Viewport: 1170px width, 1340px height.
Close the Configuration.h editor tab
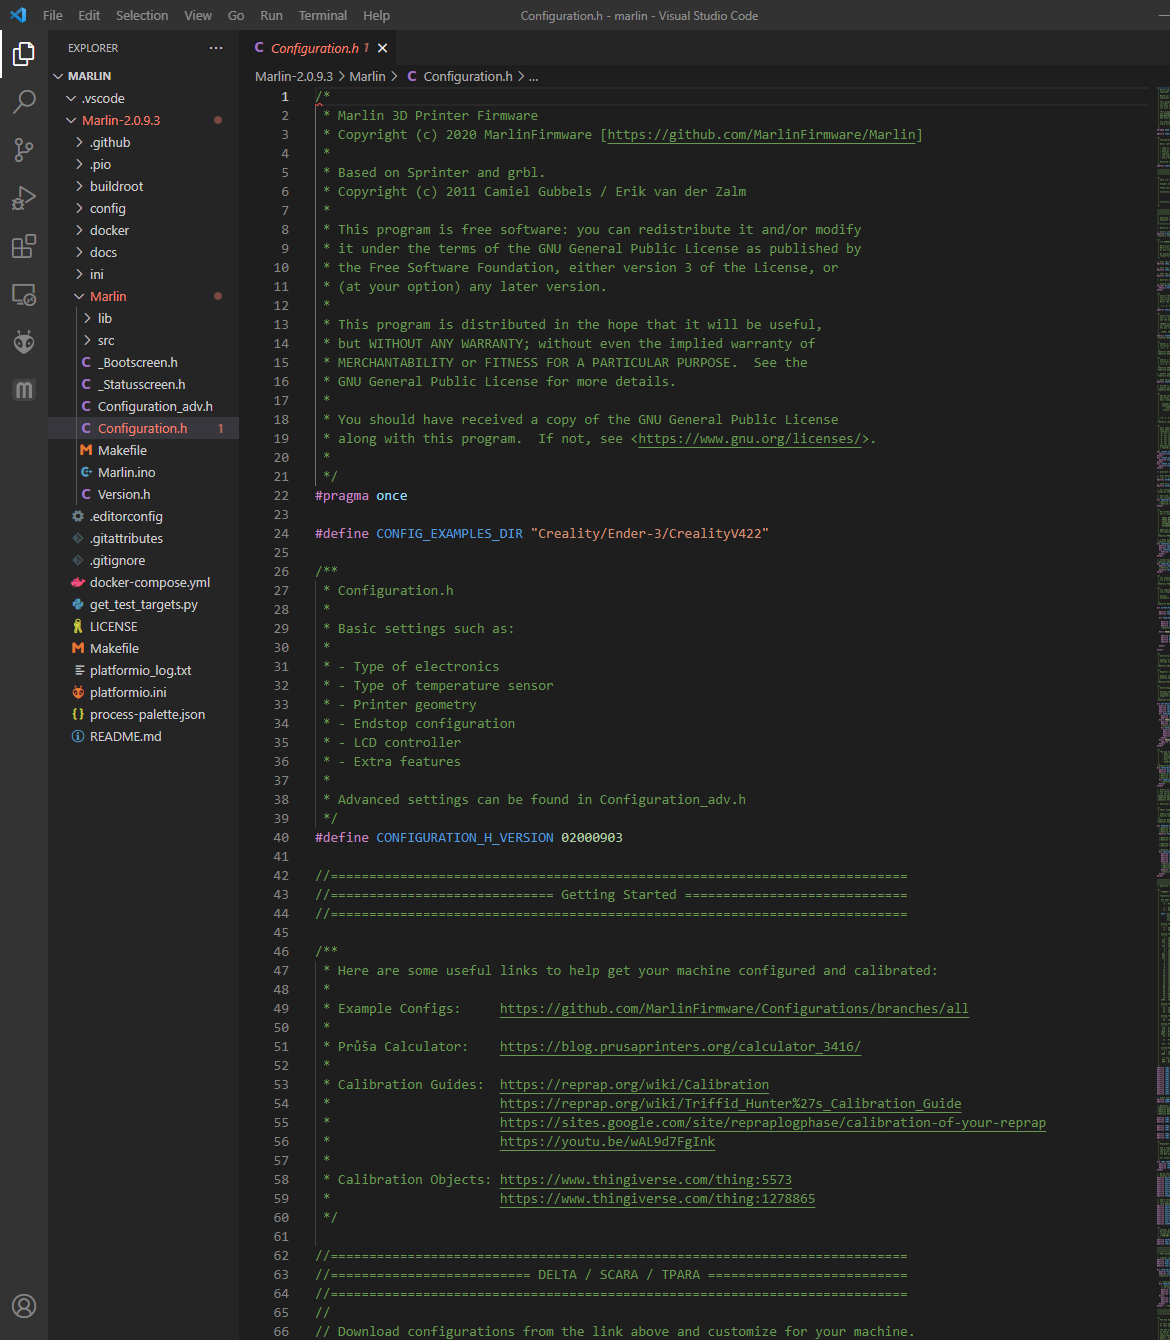[382, 48]
